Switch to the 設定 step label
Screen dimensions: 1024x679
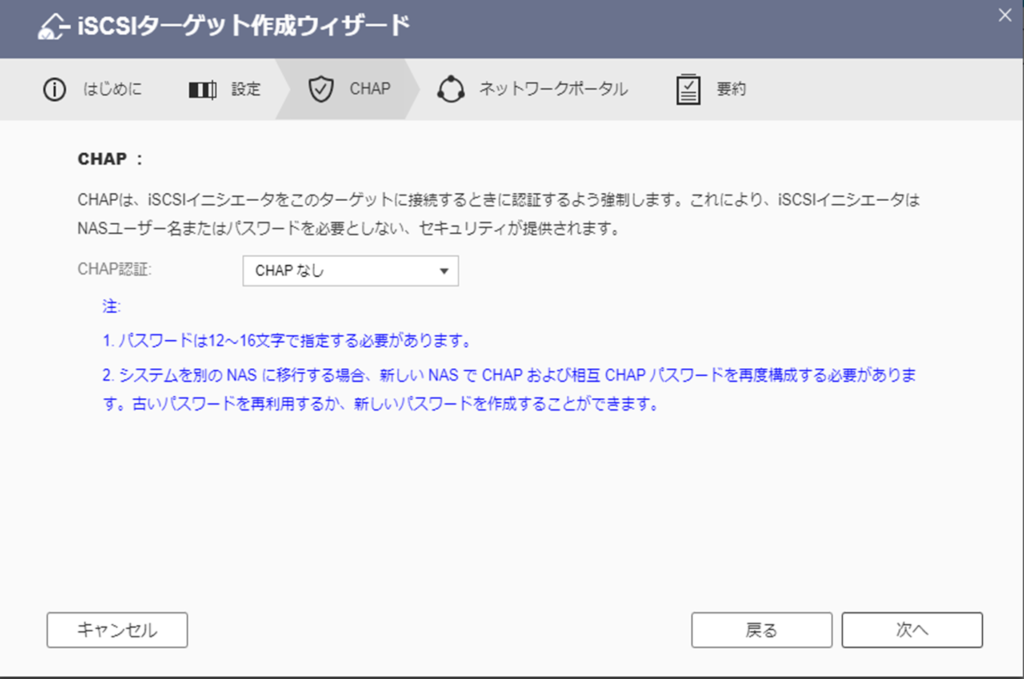click(246, 89)
